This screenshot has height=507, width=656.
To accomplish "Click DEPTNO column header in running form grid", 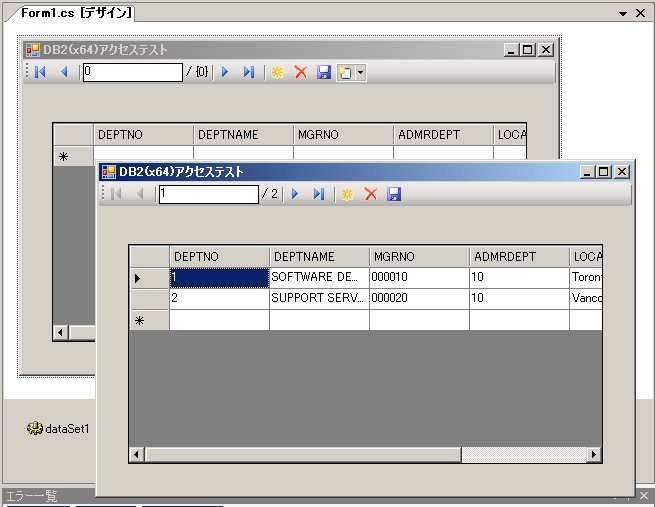I will point(219,256).
